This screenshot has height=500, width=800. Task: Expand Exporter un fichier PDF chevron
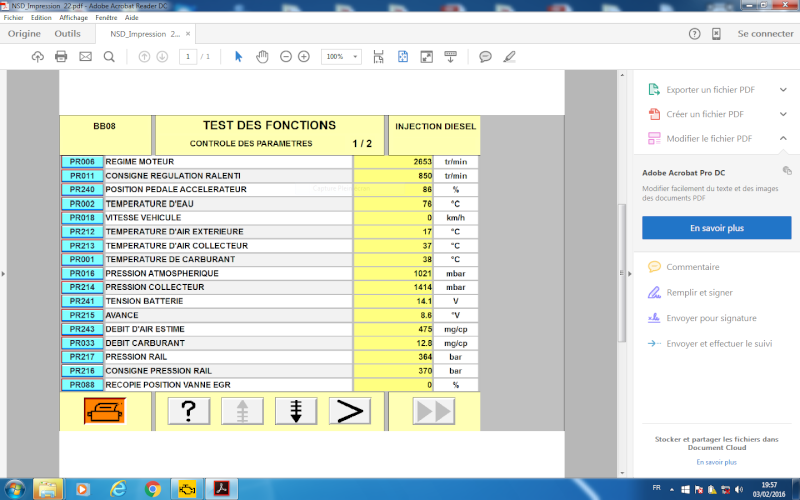783,90
